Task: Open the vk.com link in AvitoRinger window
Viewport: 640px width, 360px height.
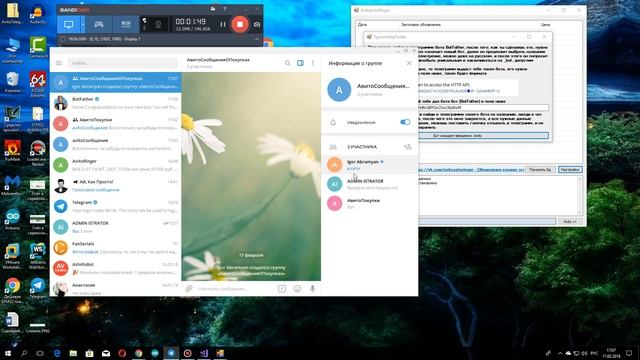Action: coord(471,169)
